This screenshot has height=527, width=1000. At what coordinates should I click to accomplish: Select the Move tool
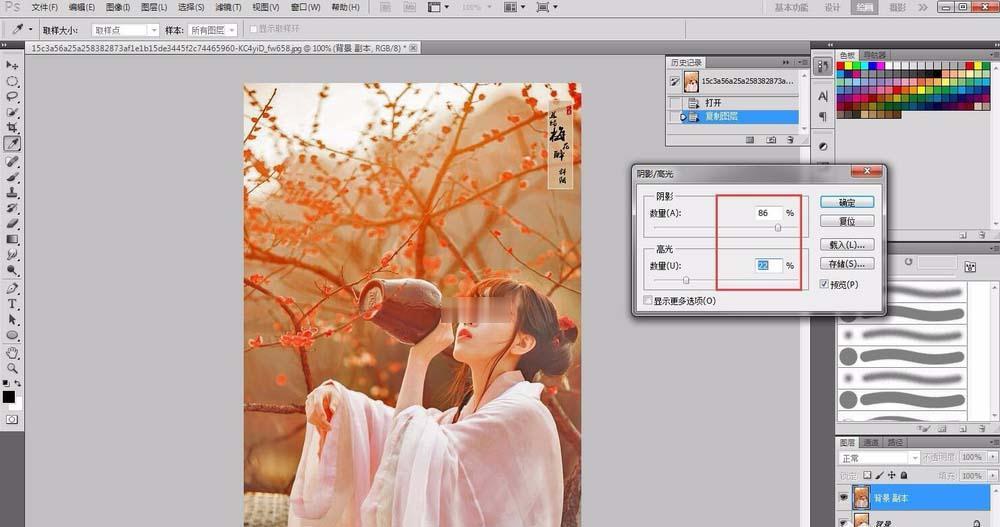(13, 65)
